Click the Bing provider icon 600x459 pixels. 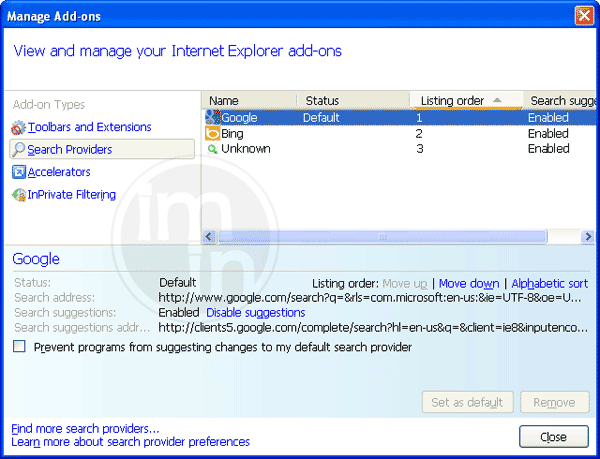coord(212,133)
